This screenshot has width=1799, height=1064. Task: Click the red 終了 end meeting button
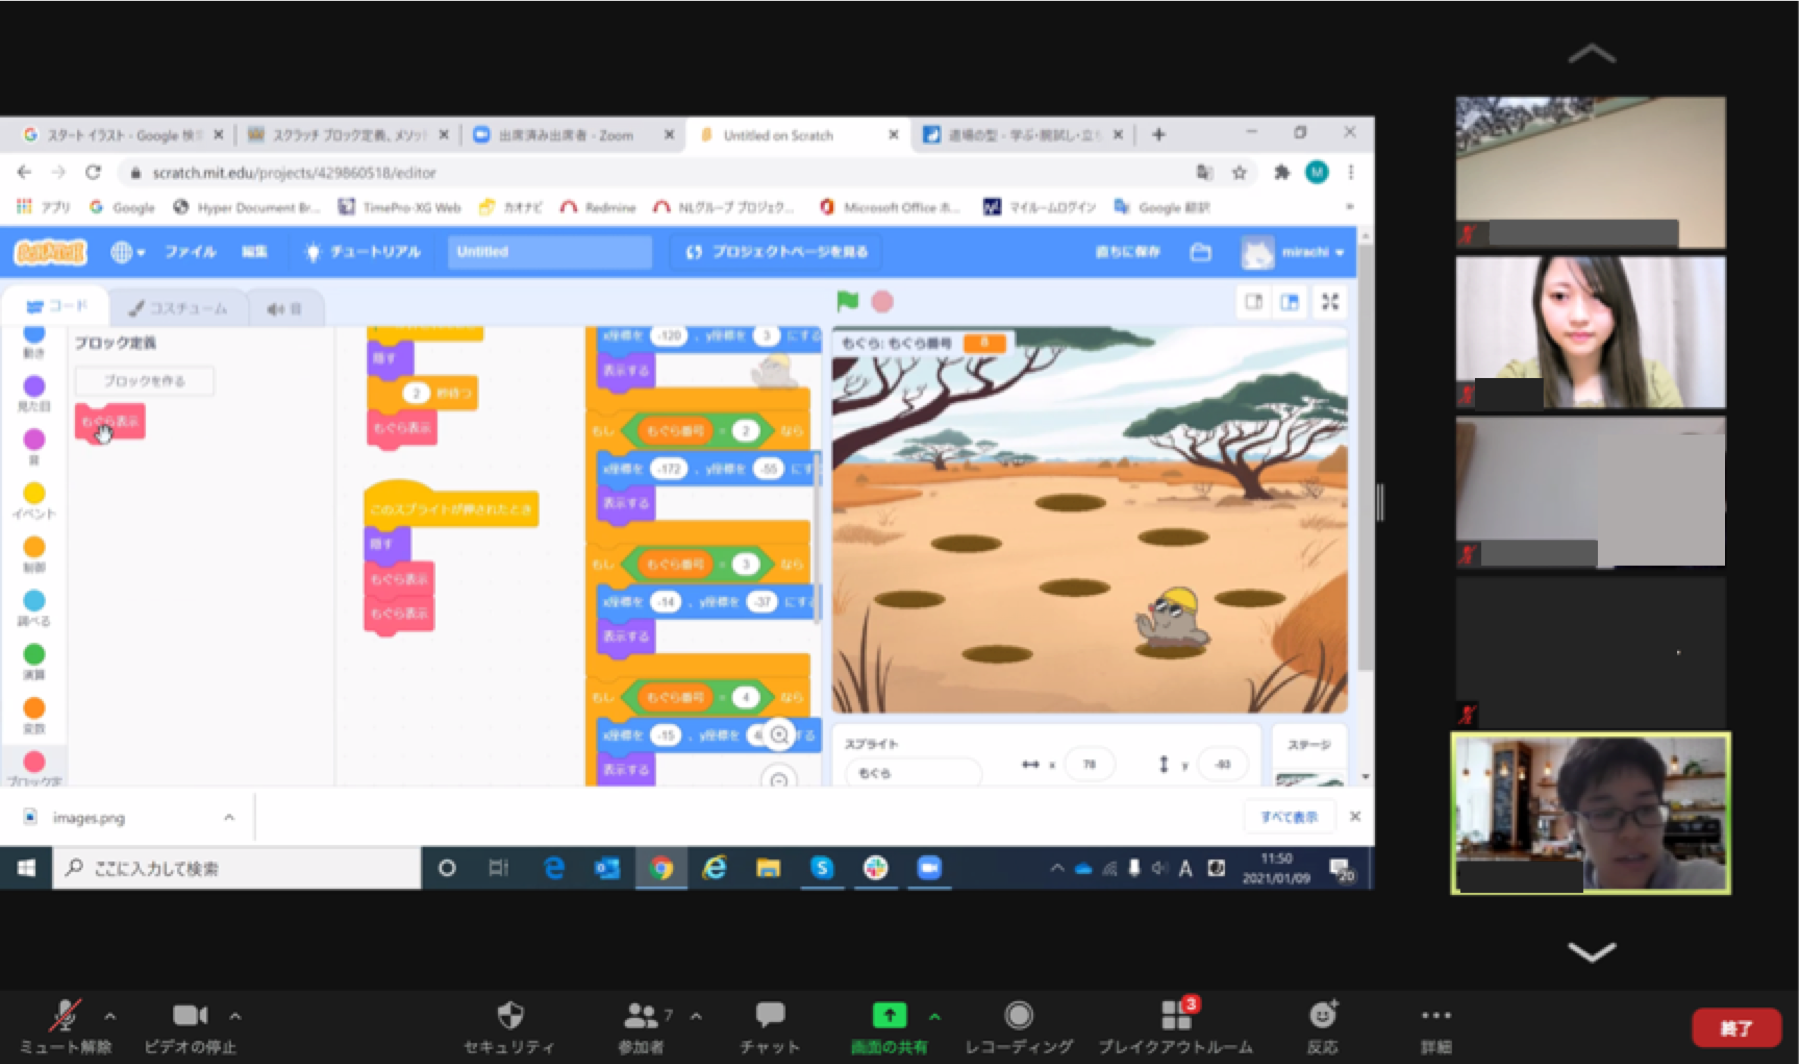tap(1736, 1027)
